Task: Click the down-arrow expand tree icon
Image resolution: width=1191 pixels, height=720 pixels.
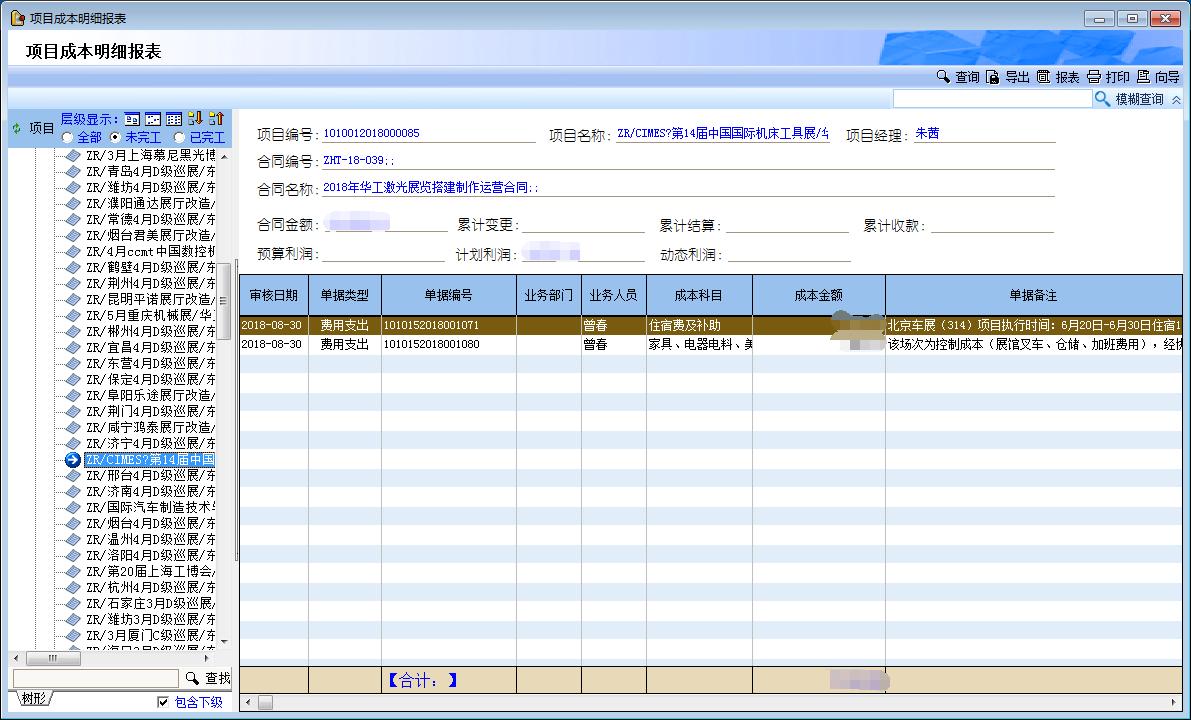Action: click(195, 119)
